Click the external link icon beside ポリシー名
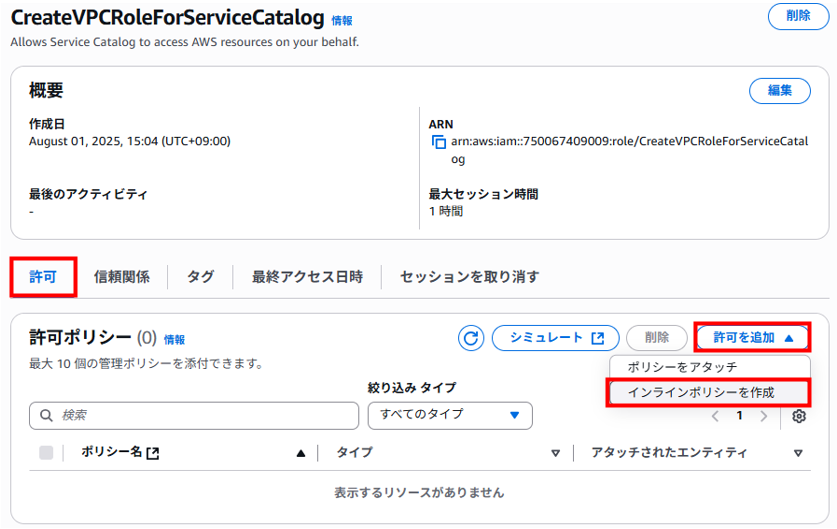The image size is (837, 529). (153, 453)
